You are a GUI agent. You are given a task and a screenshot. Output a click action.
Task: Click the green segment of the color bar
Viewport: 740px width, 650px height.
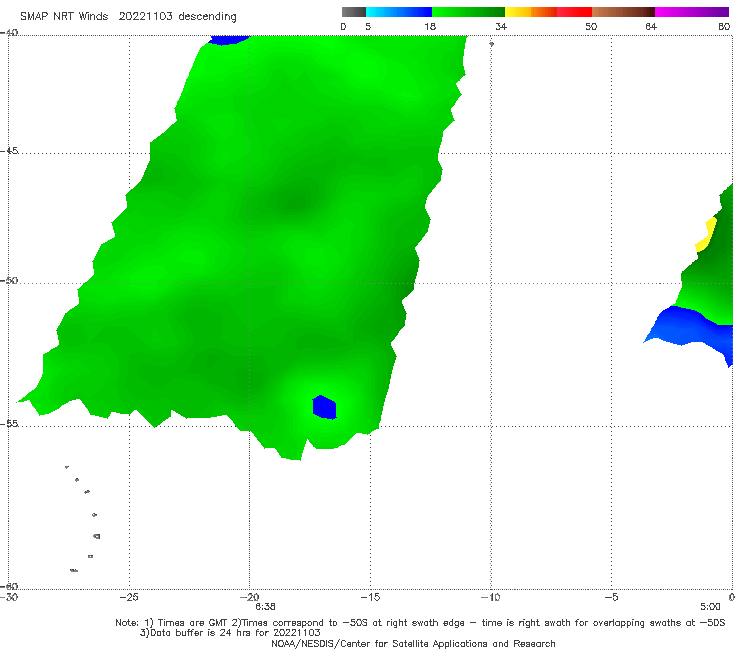tap(469, 12)
